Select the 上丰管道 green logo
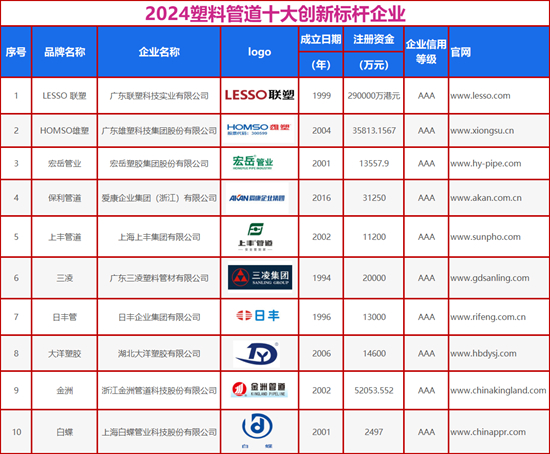This screenshot has height=454, width=550. tap(255, 237)
